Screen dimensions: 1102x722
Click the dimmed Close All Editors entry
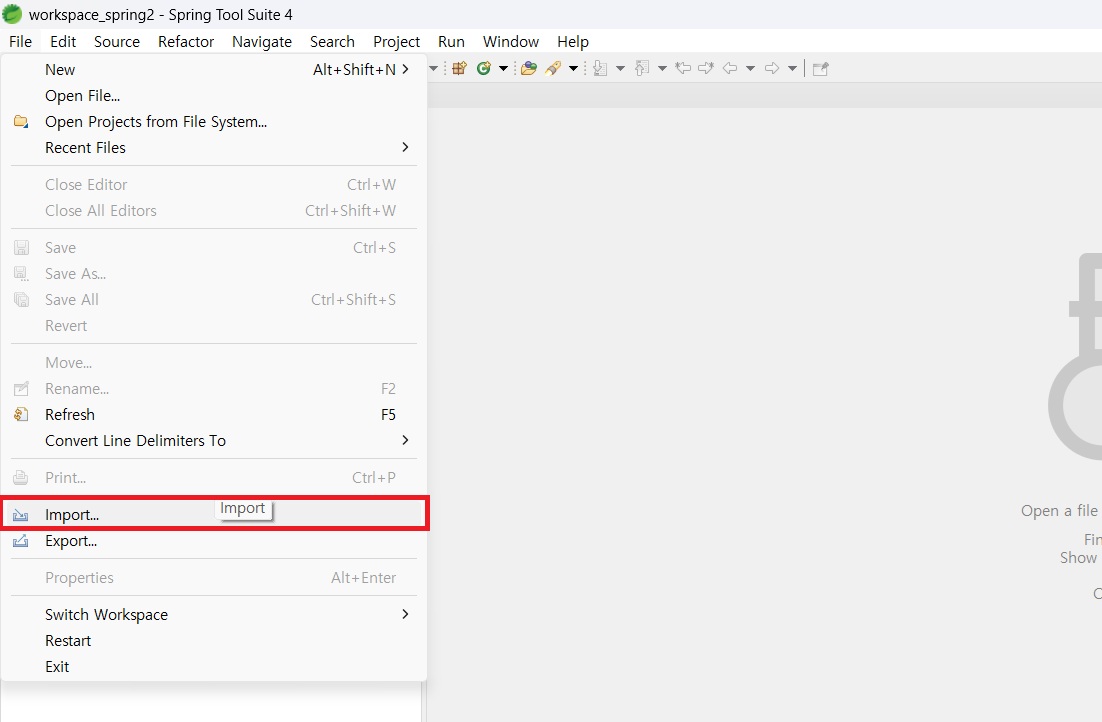coord(214,211)
